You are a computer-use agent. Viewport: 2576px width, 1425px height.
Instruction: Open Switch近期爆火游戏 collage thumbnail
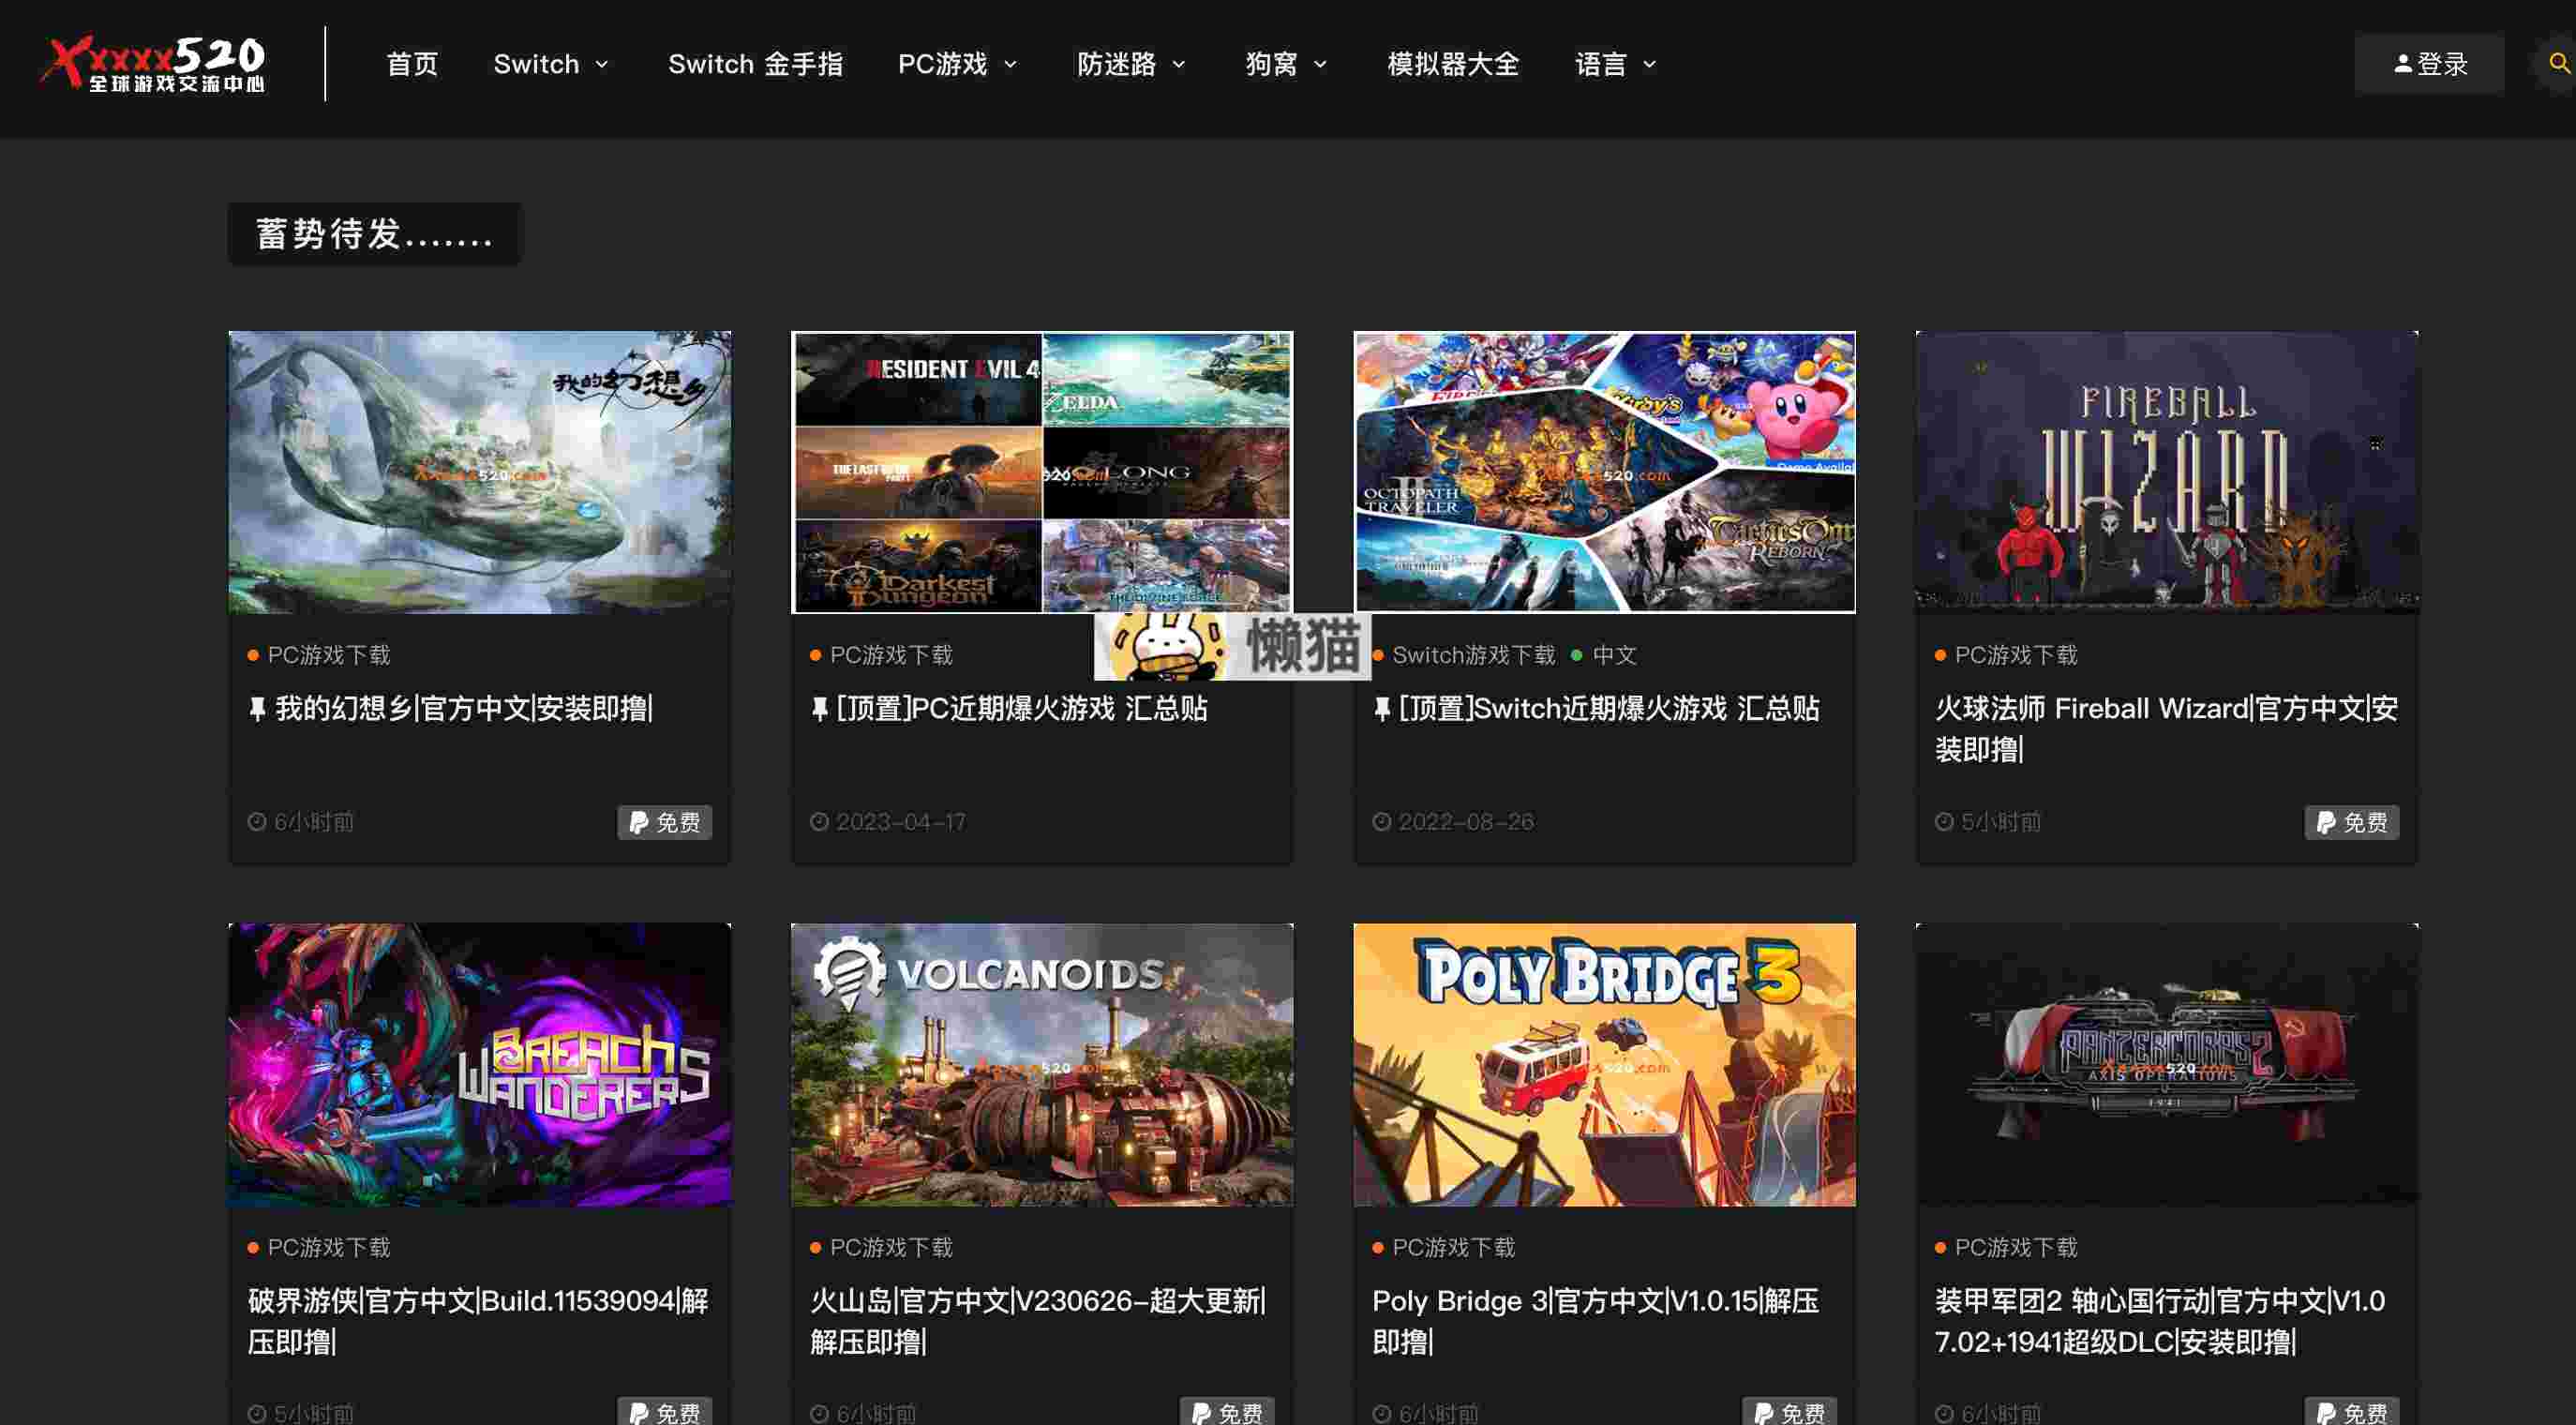click(x=1604, y=472)
